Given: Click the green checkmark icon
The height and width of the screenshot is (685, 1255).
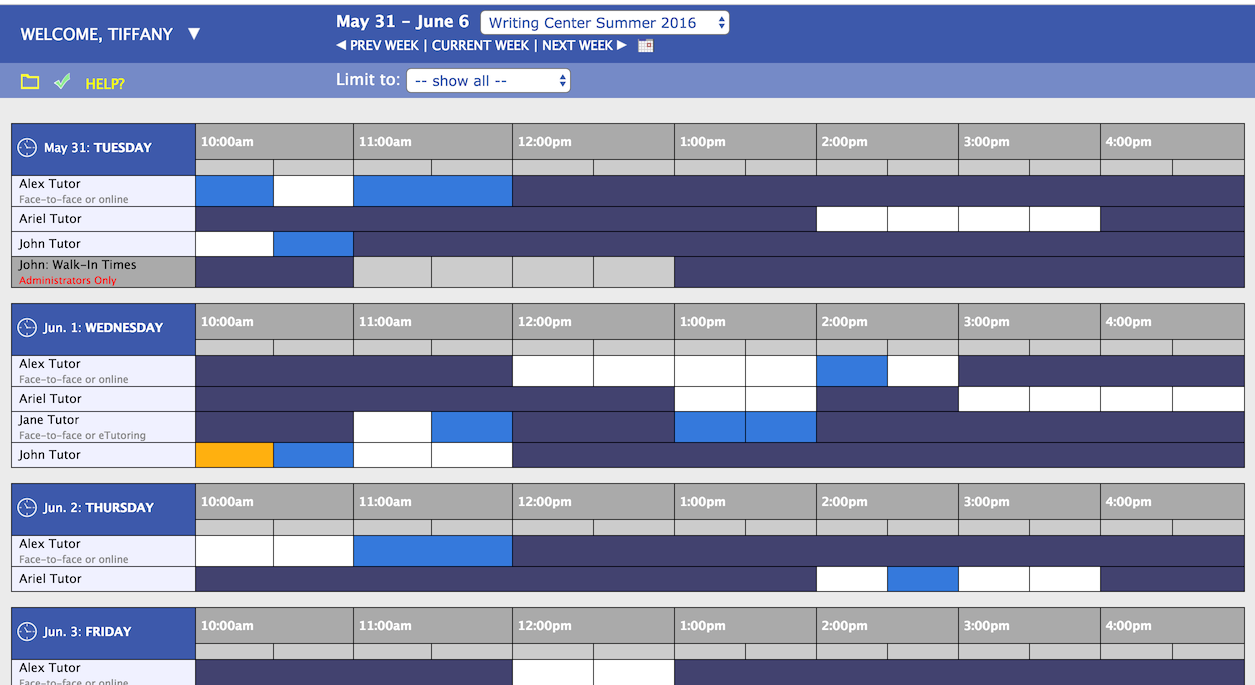Looking at the screenshot, I should pyautogui.click(x=62, y=82).
